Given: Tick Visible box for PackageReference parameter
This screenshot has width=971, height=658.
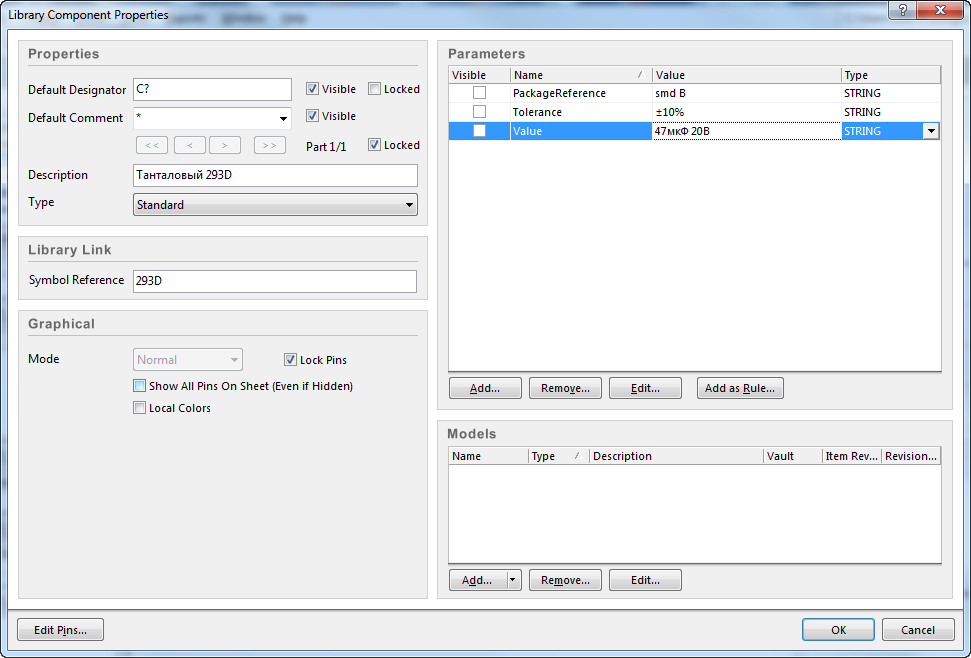Looking at the screenshot, I should (x=479, y=93).
